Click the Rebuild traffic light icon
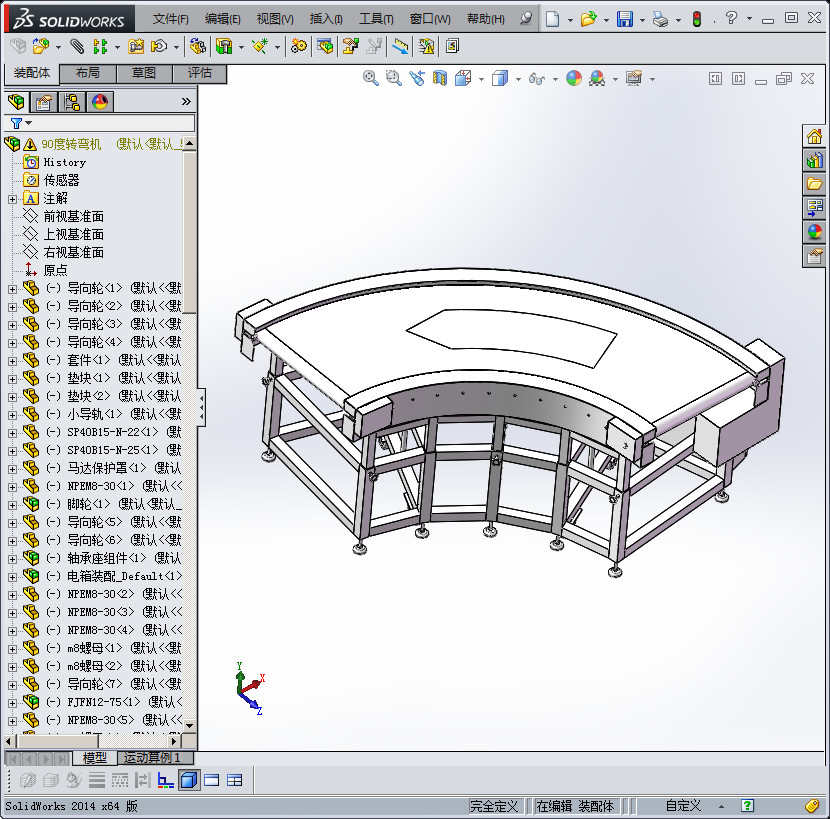 tap(697, 19)
